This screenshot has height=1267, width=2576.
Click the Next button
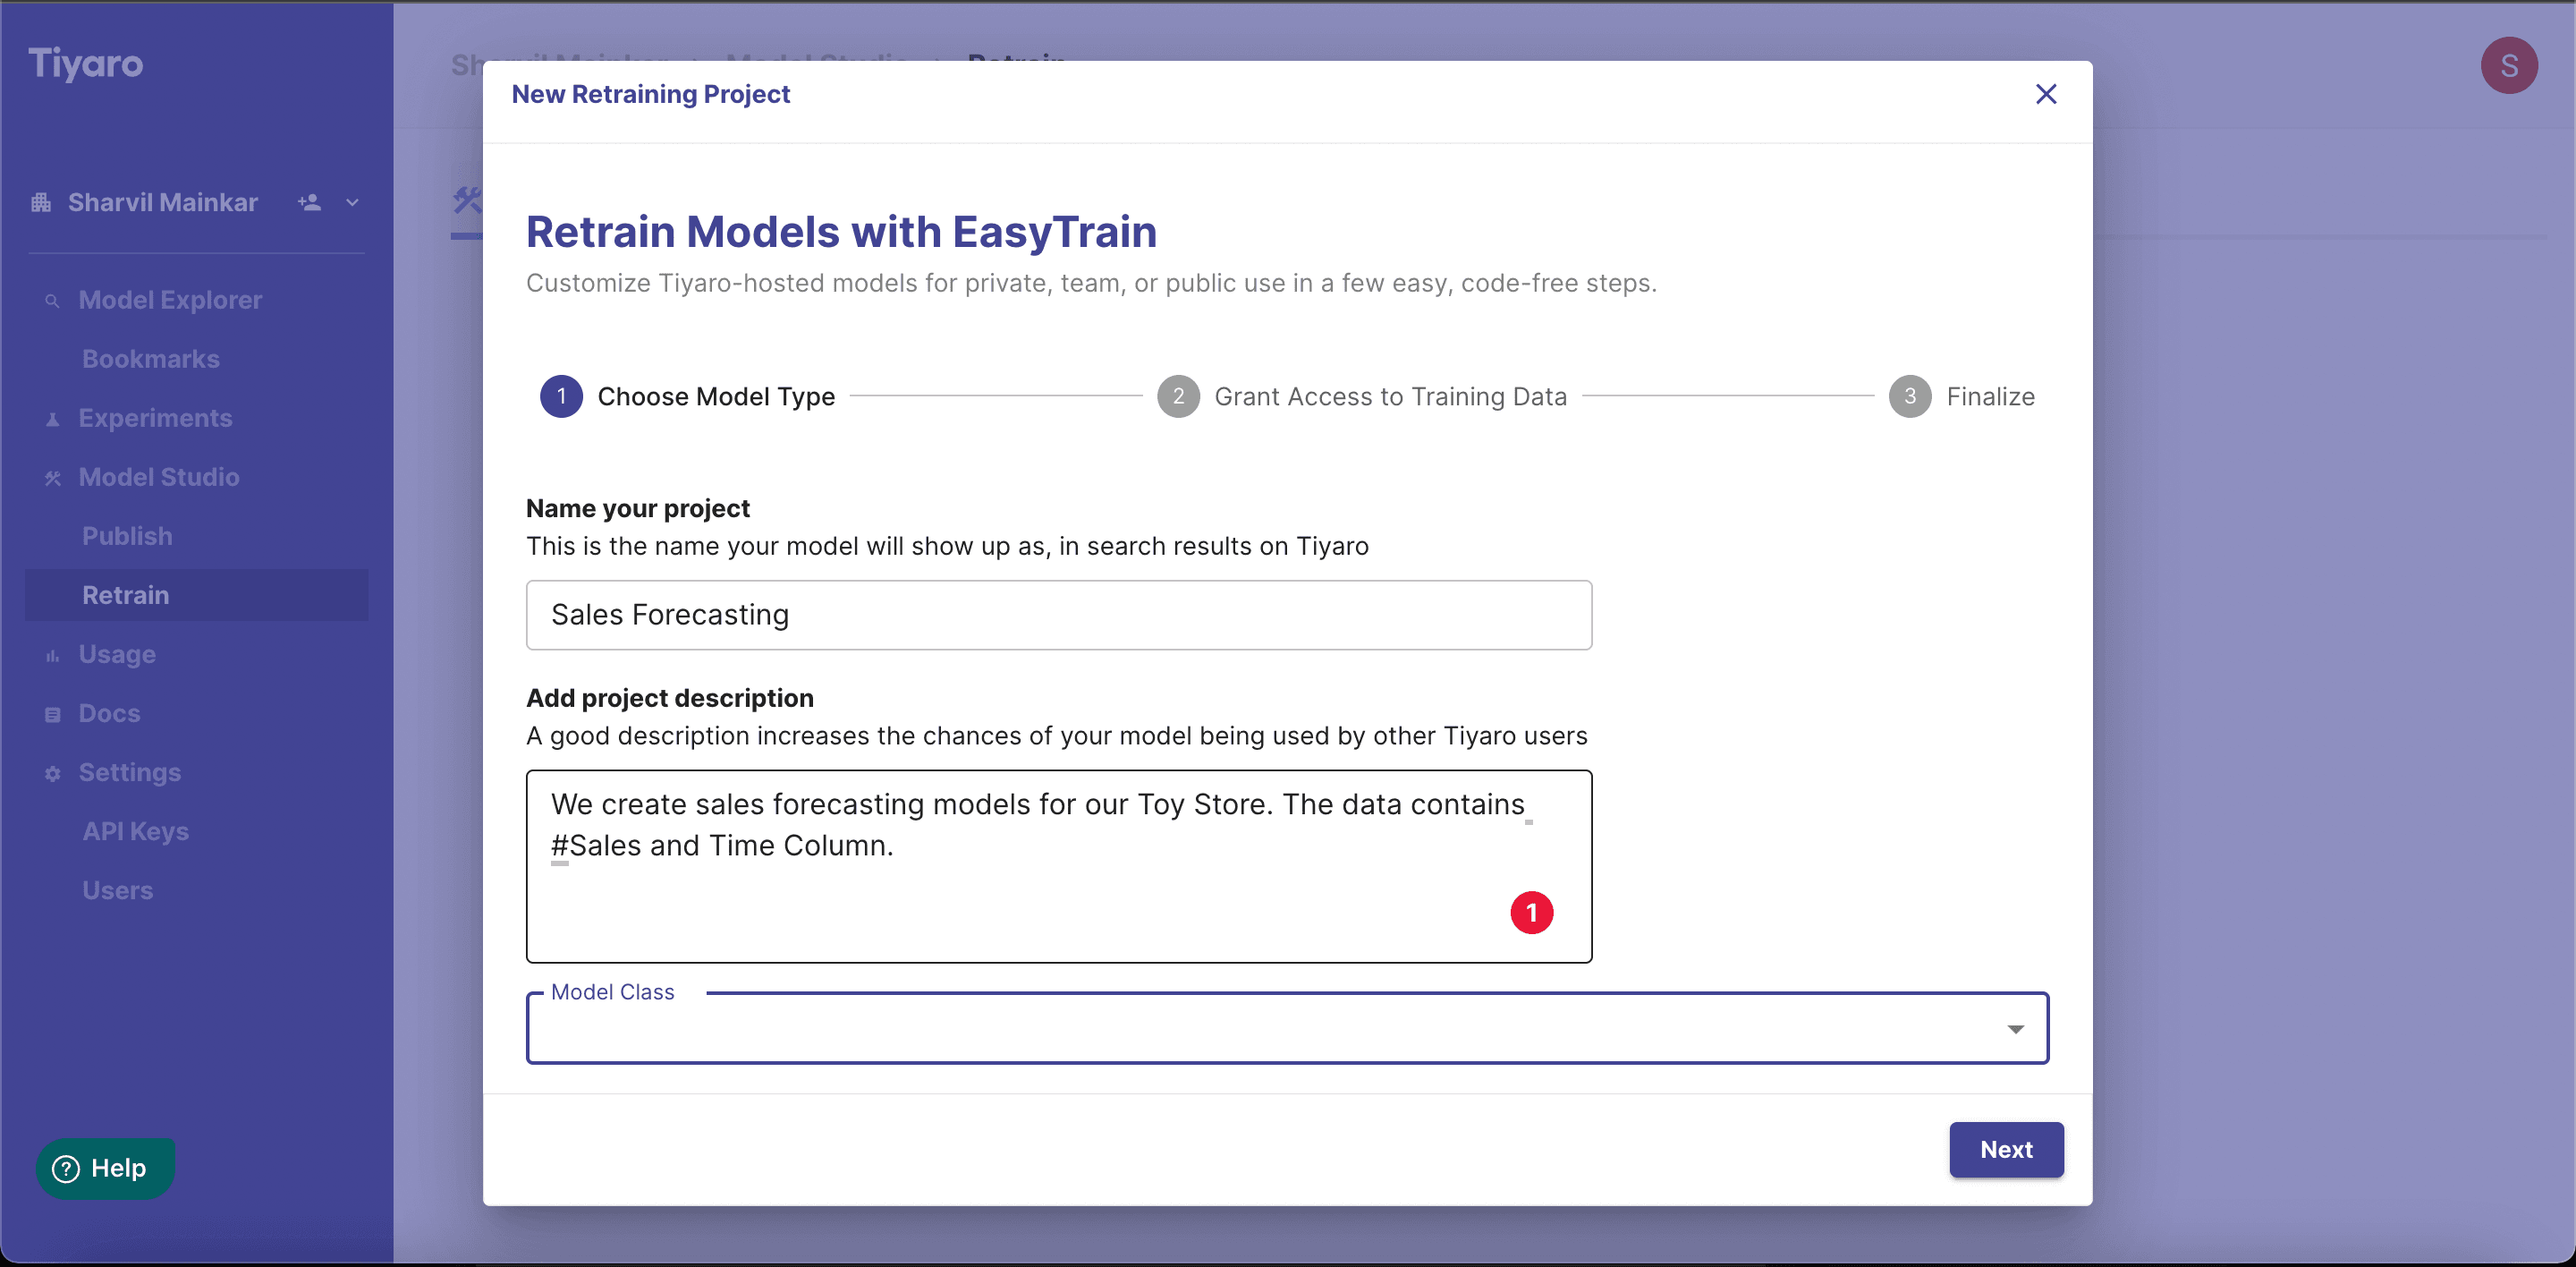[2006, 1150]
